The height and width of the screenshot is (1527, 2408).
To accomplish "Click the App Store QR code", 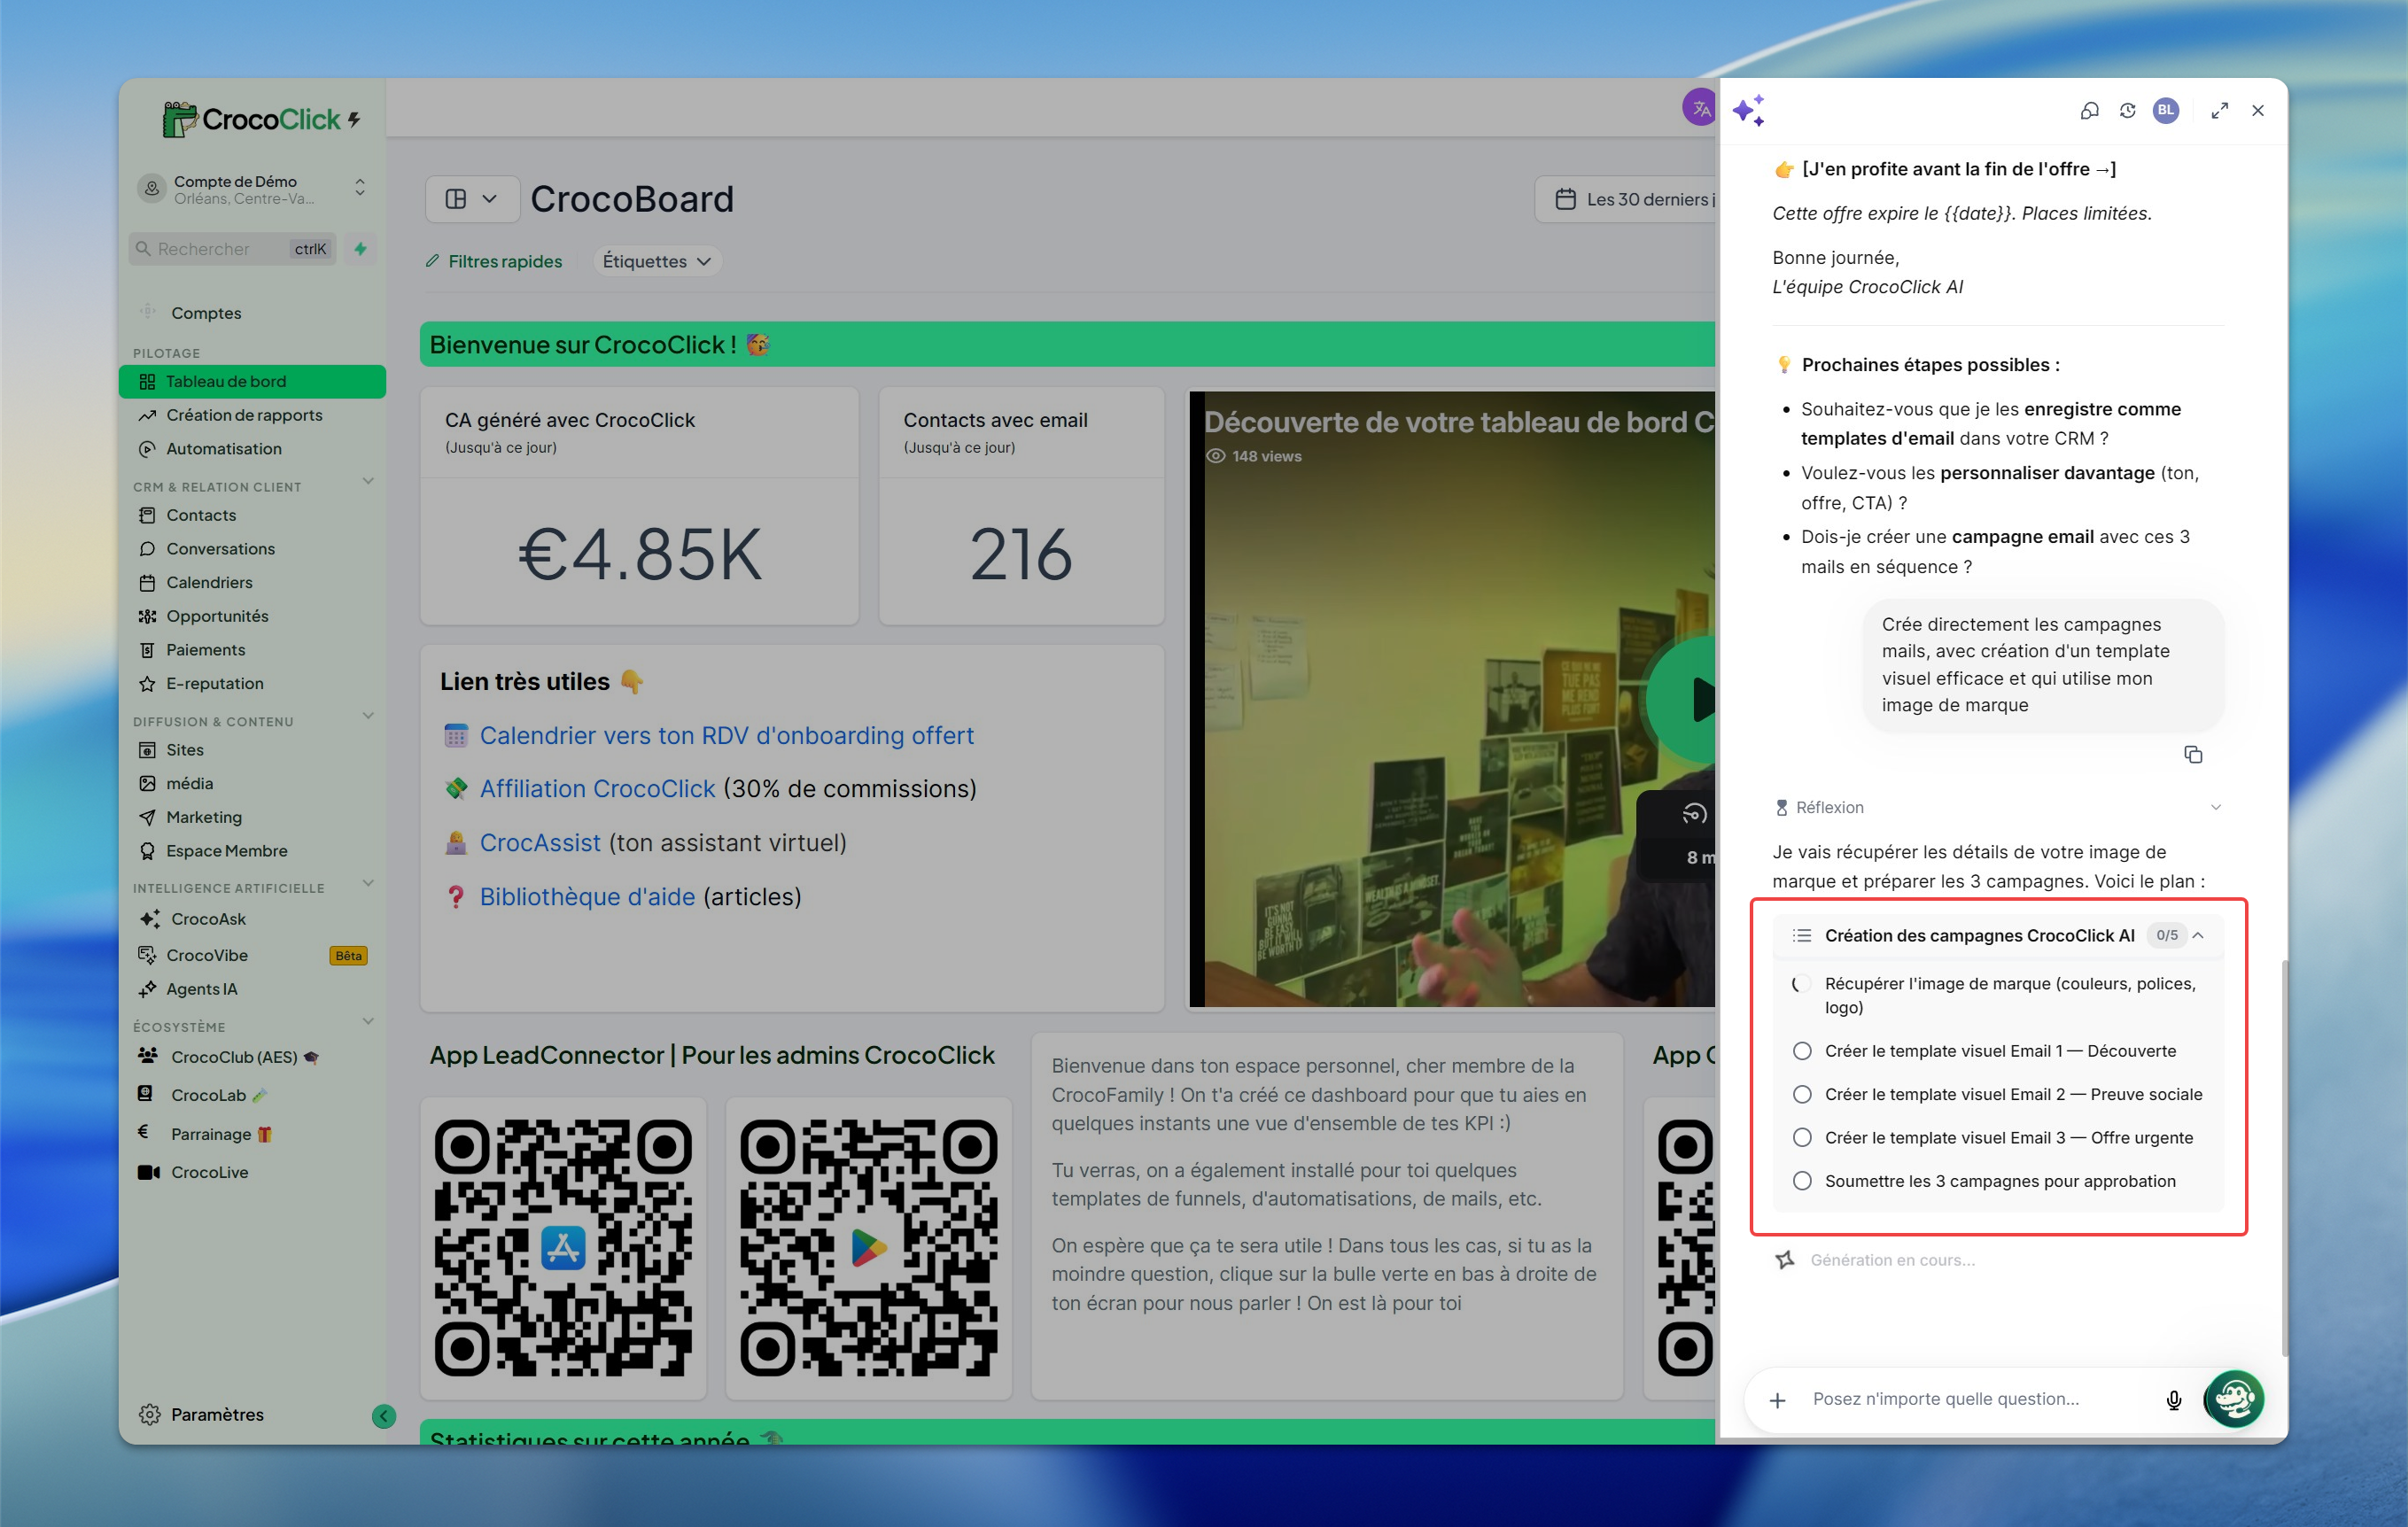I will pos(563,1248).
